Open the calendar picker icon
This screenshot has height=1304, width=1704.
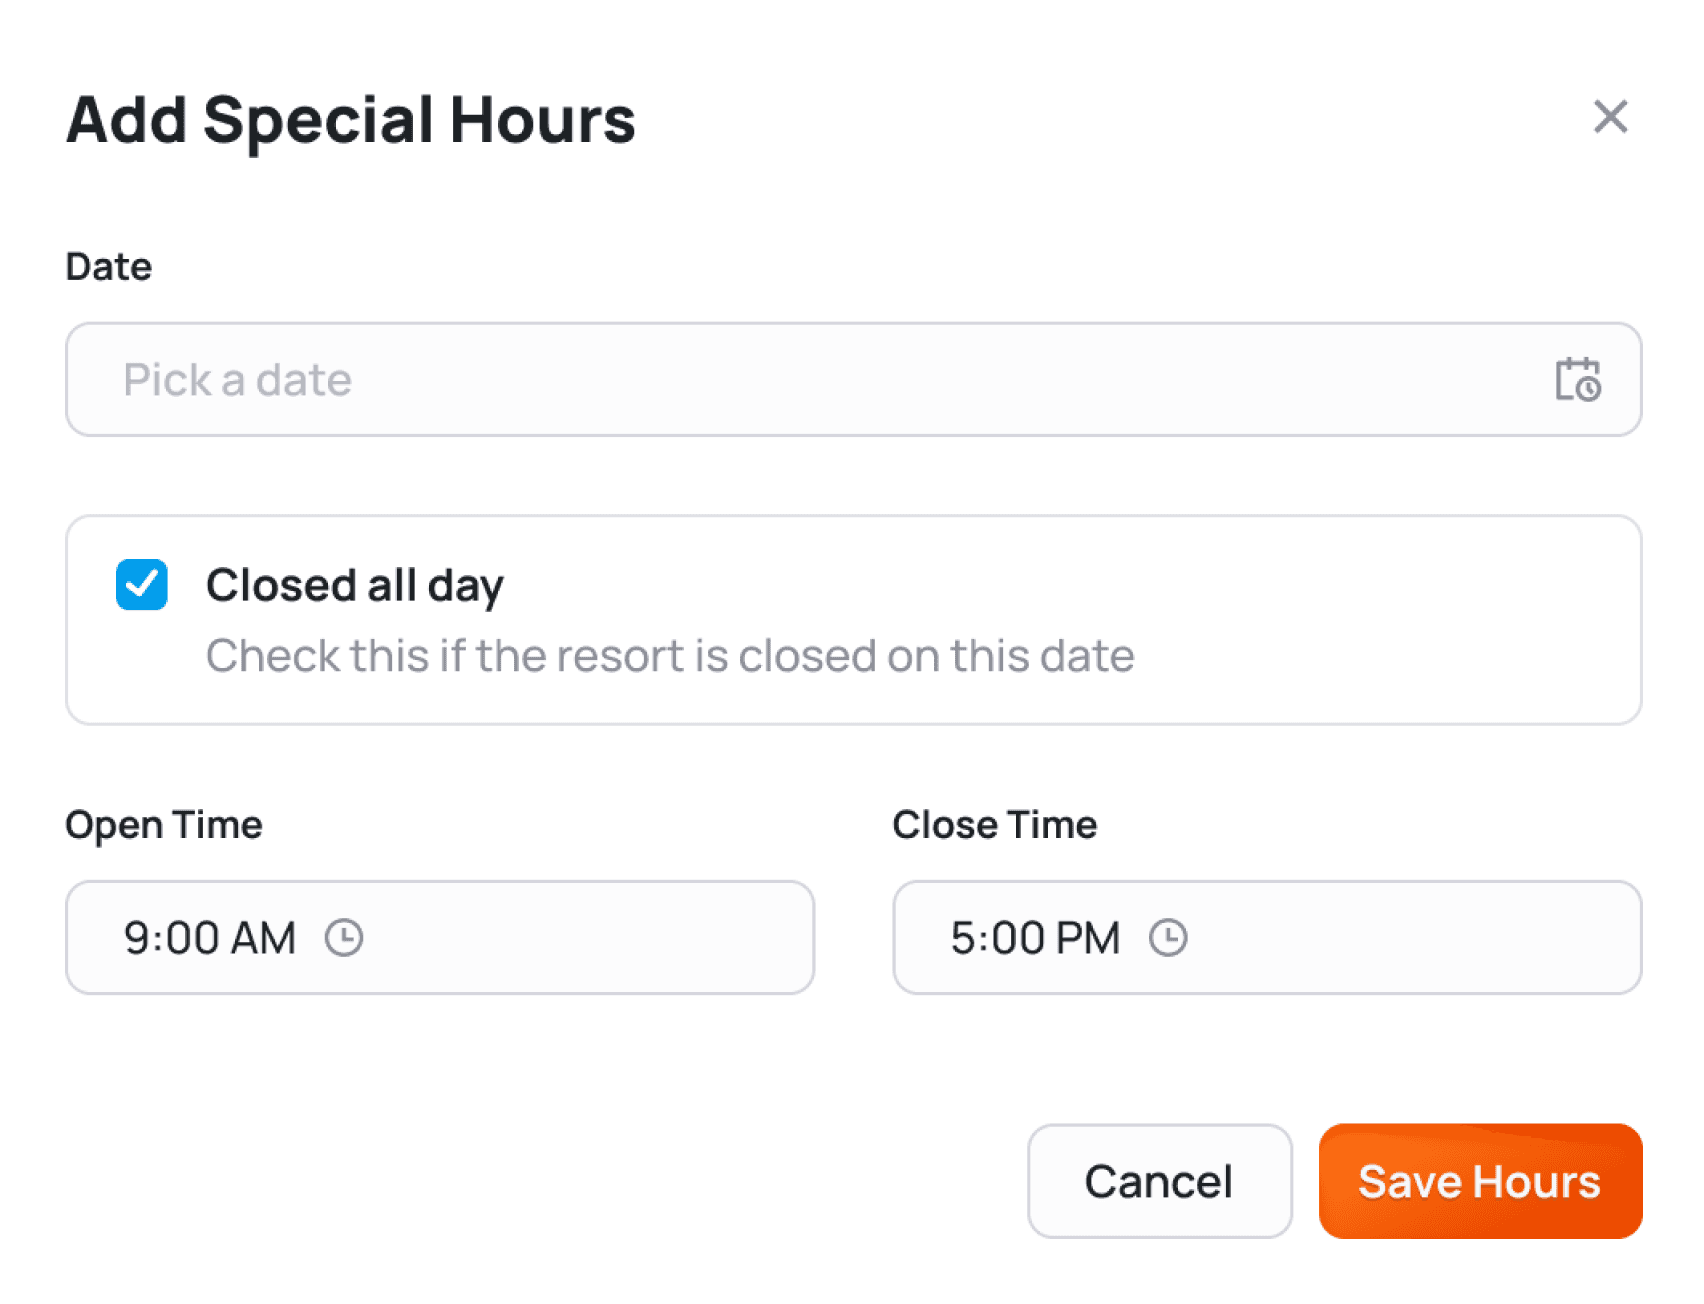tap(1577, 380)
